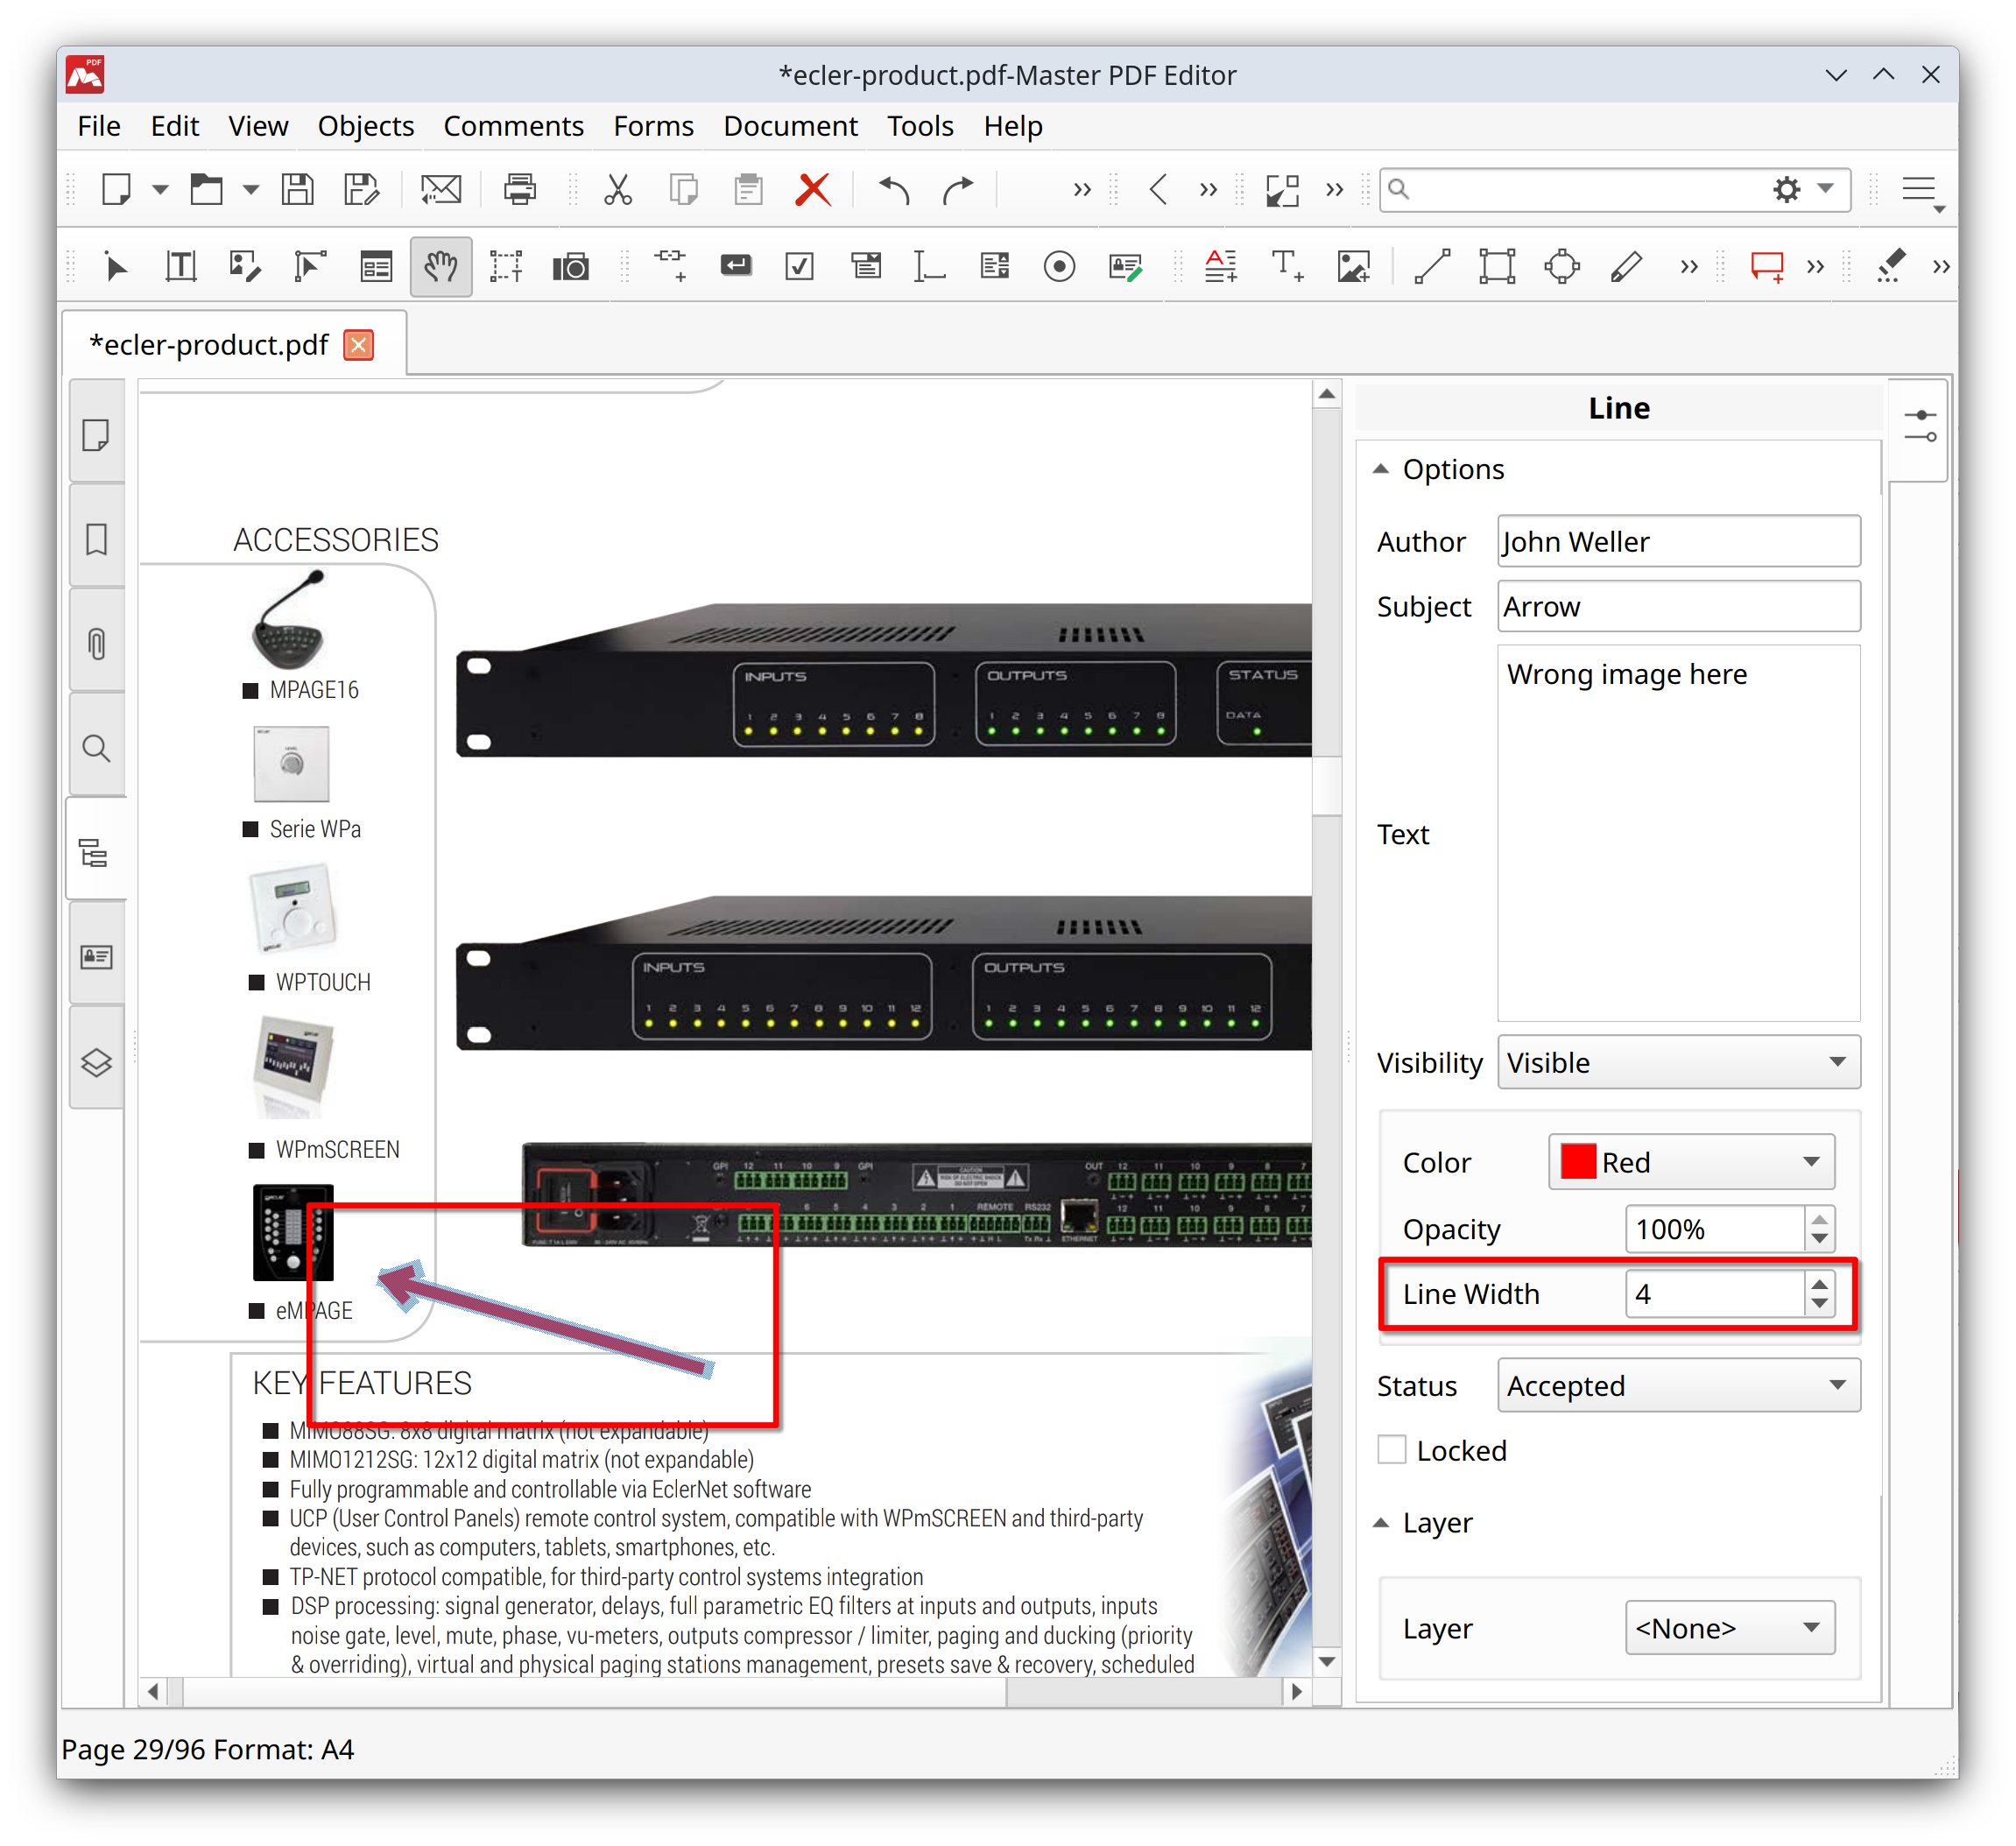
Task: Open the Objects menu
Action: coord(365,126)
